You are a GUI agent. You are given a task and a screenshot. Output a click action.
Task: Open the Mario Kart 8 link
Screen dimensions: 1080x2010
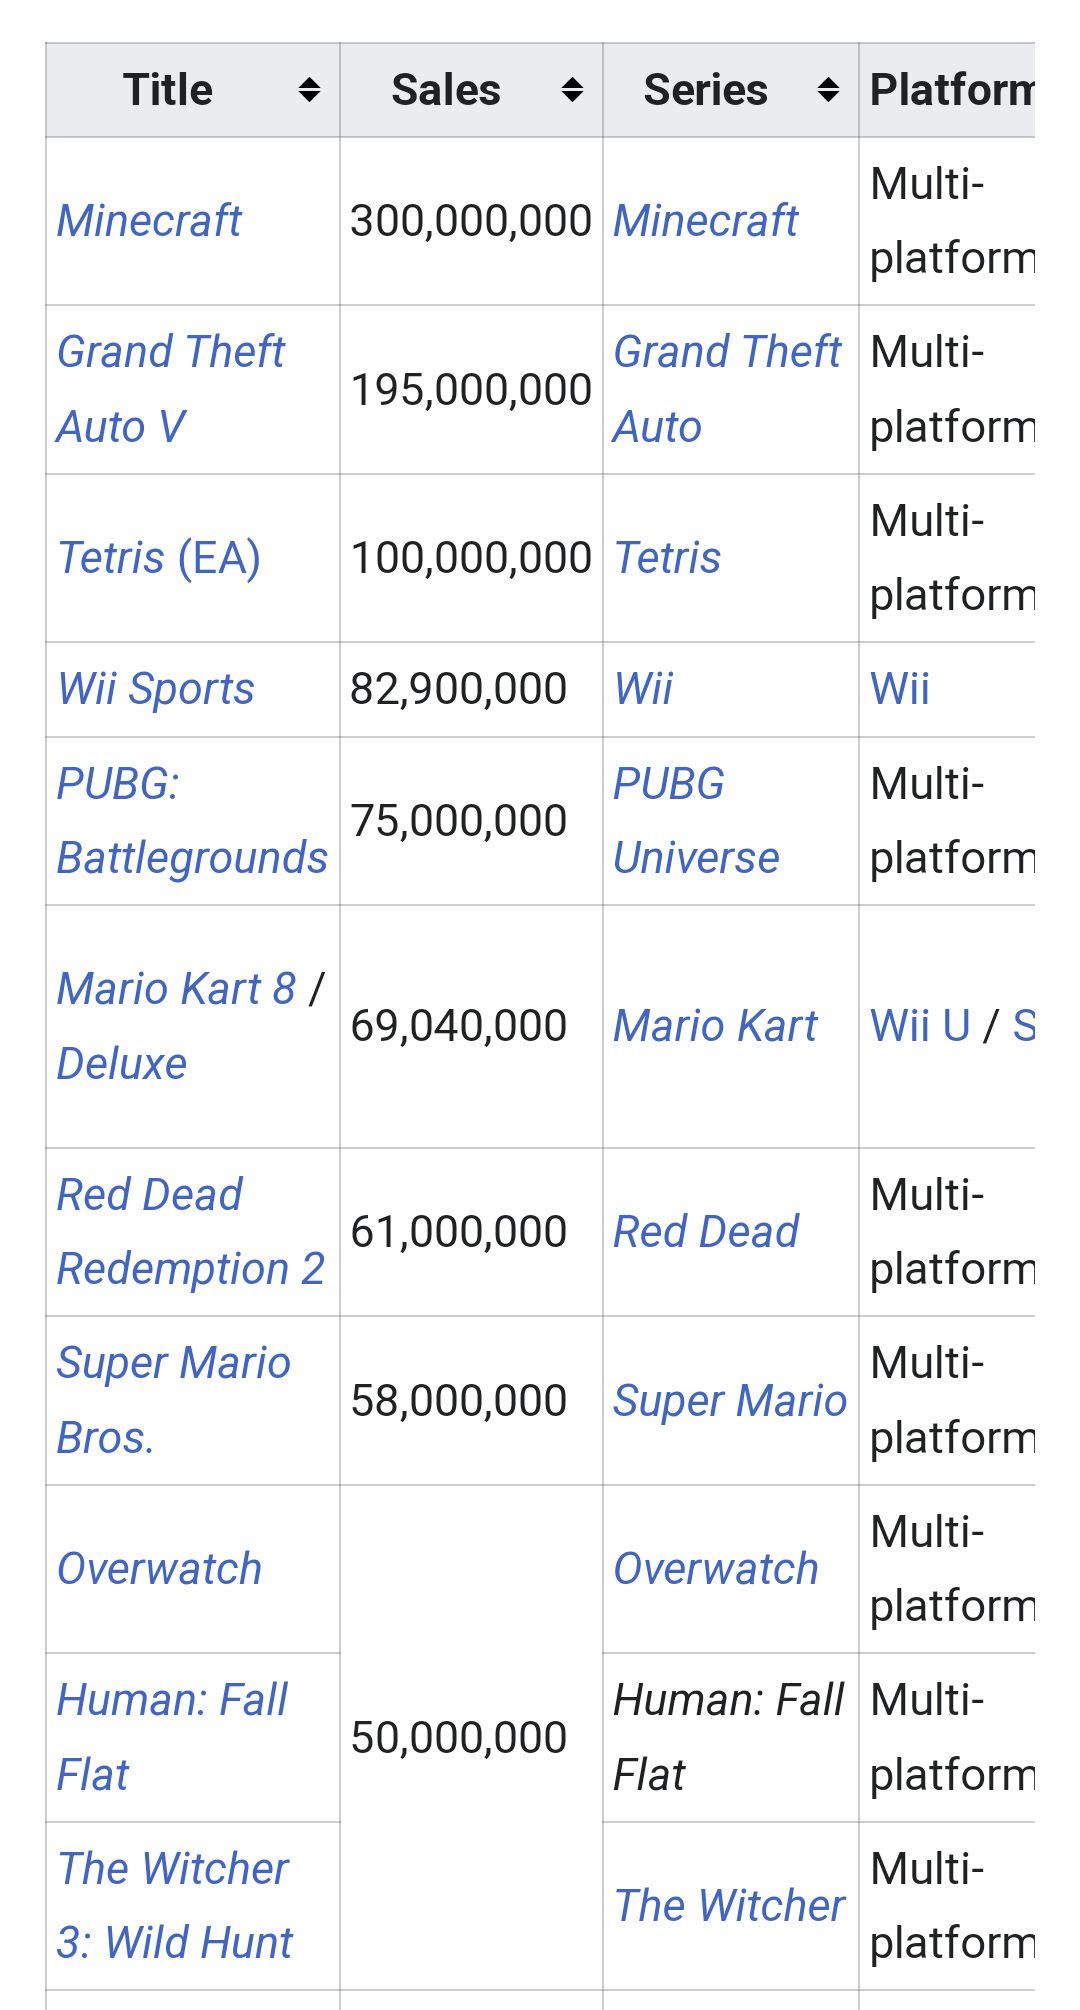click(x=176, y=989)
